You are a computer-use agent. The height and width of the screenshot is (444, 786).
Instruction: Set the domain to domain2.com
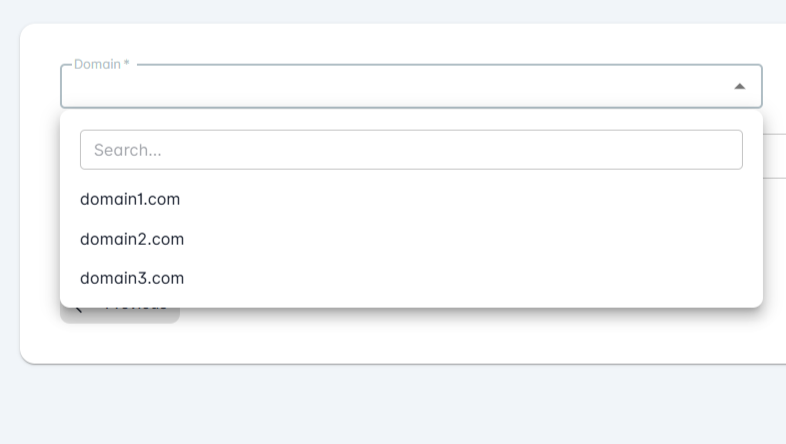tap(132, 239)
